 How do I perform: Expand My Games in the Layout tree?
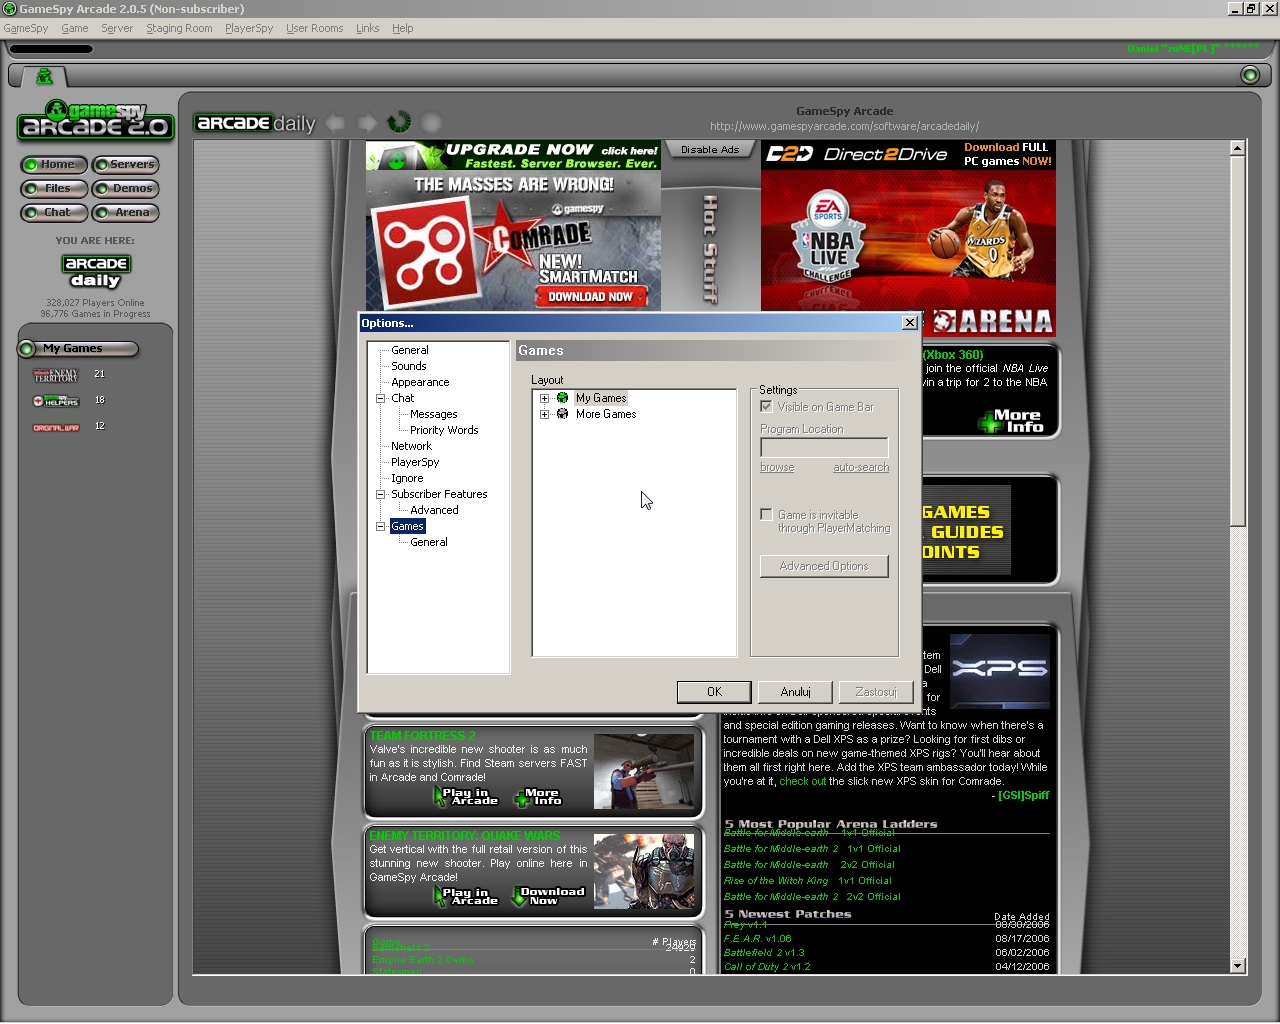point(544,398)
